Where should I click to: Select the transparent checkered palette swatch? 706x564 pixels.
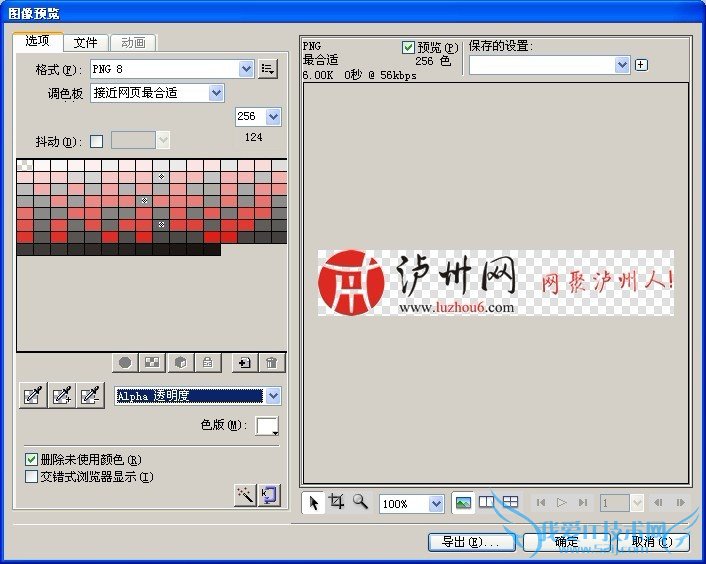tap(25, 165)
